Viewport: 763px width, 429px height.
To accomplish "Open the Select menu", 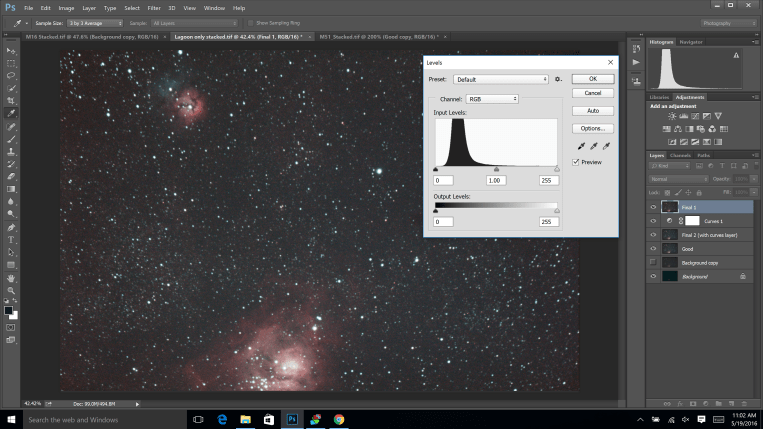I will pos(132,8).
